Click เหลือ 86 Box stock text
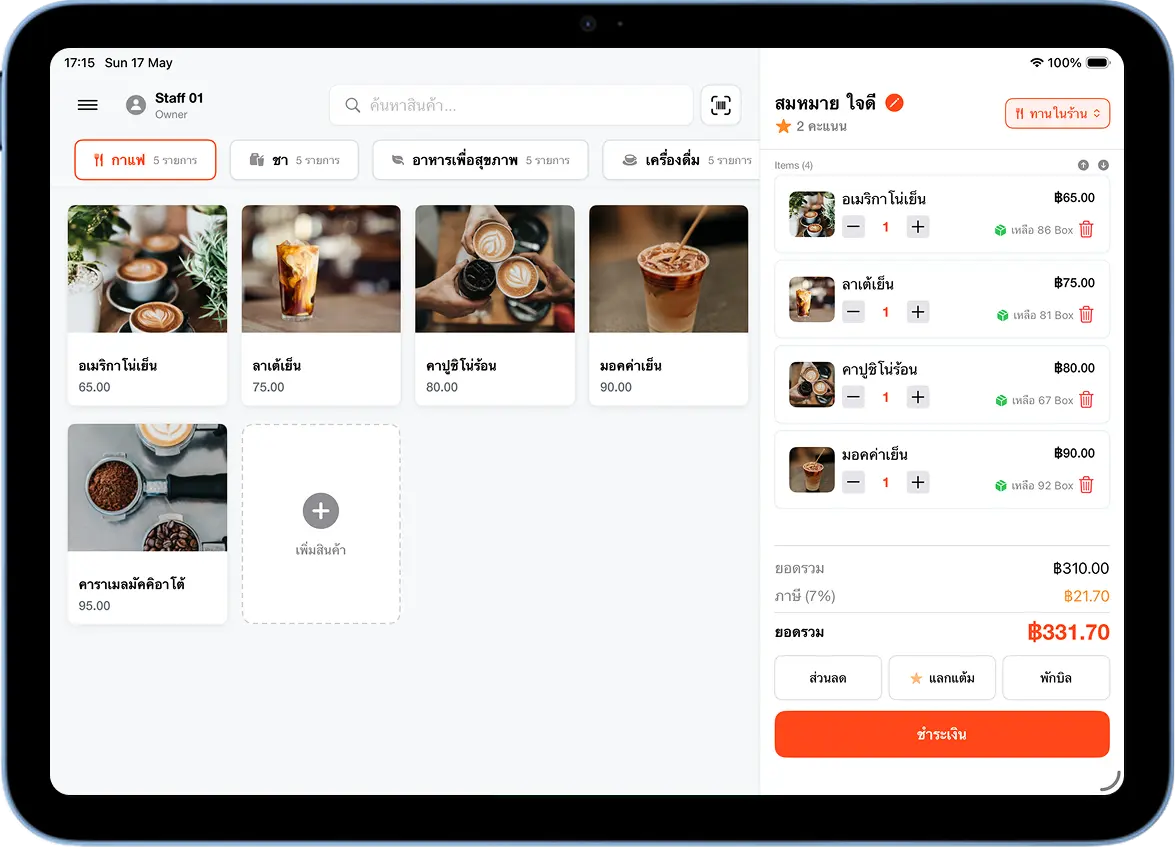The image size is (1175, 847). (1042, 230)
